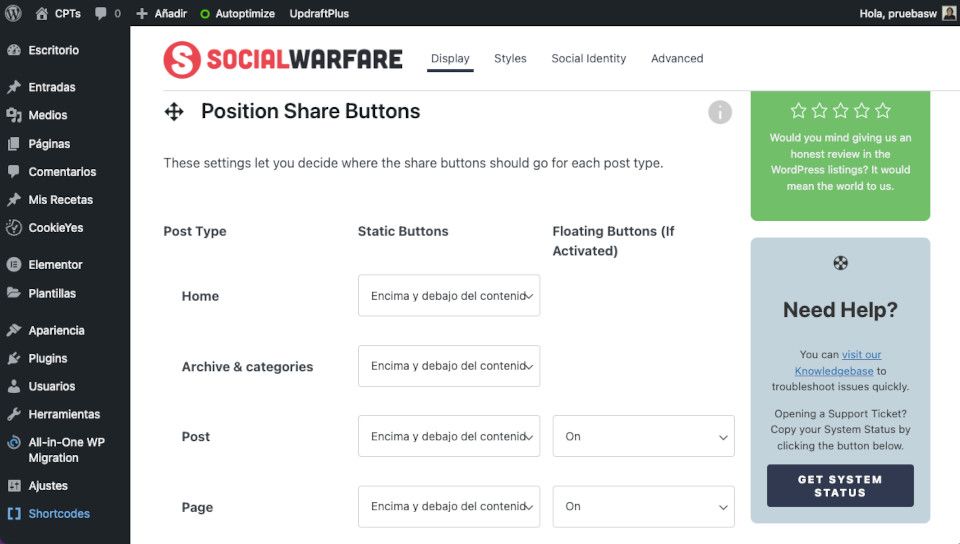Expand the Home static buttons dropdown
960x544 pixels.
coord(449,296)
